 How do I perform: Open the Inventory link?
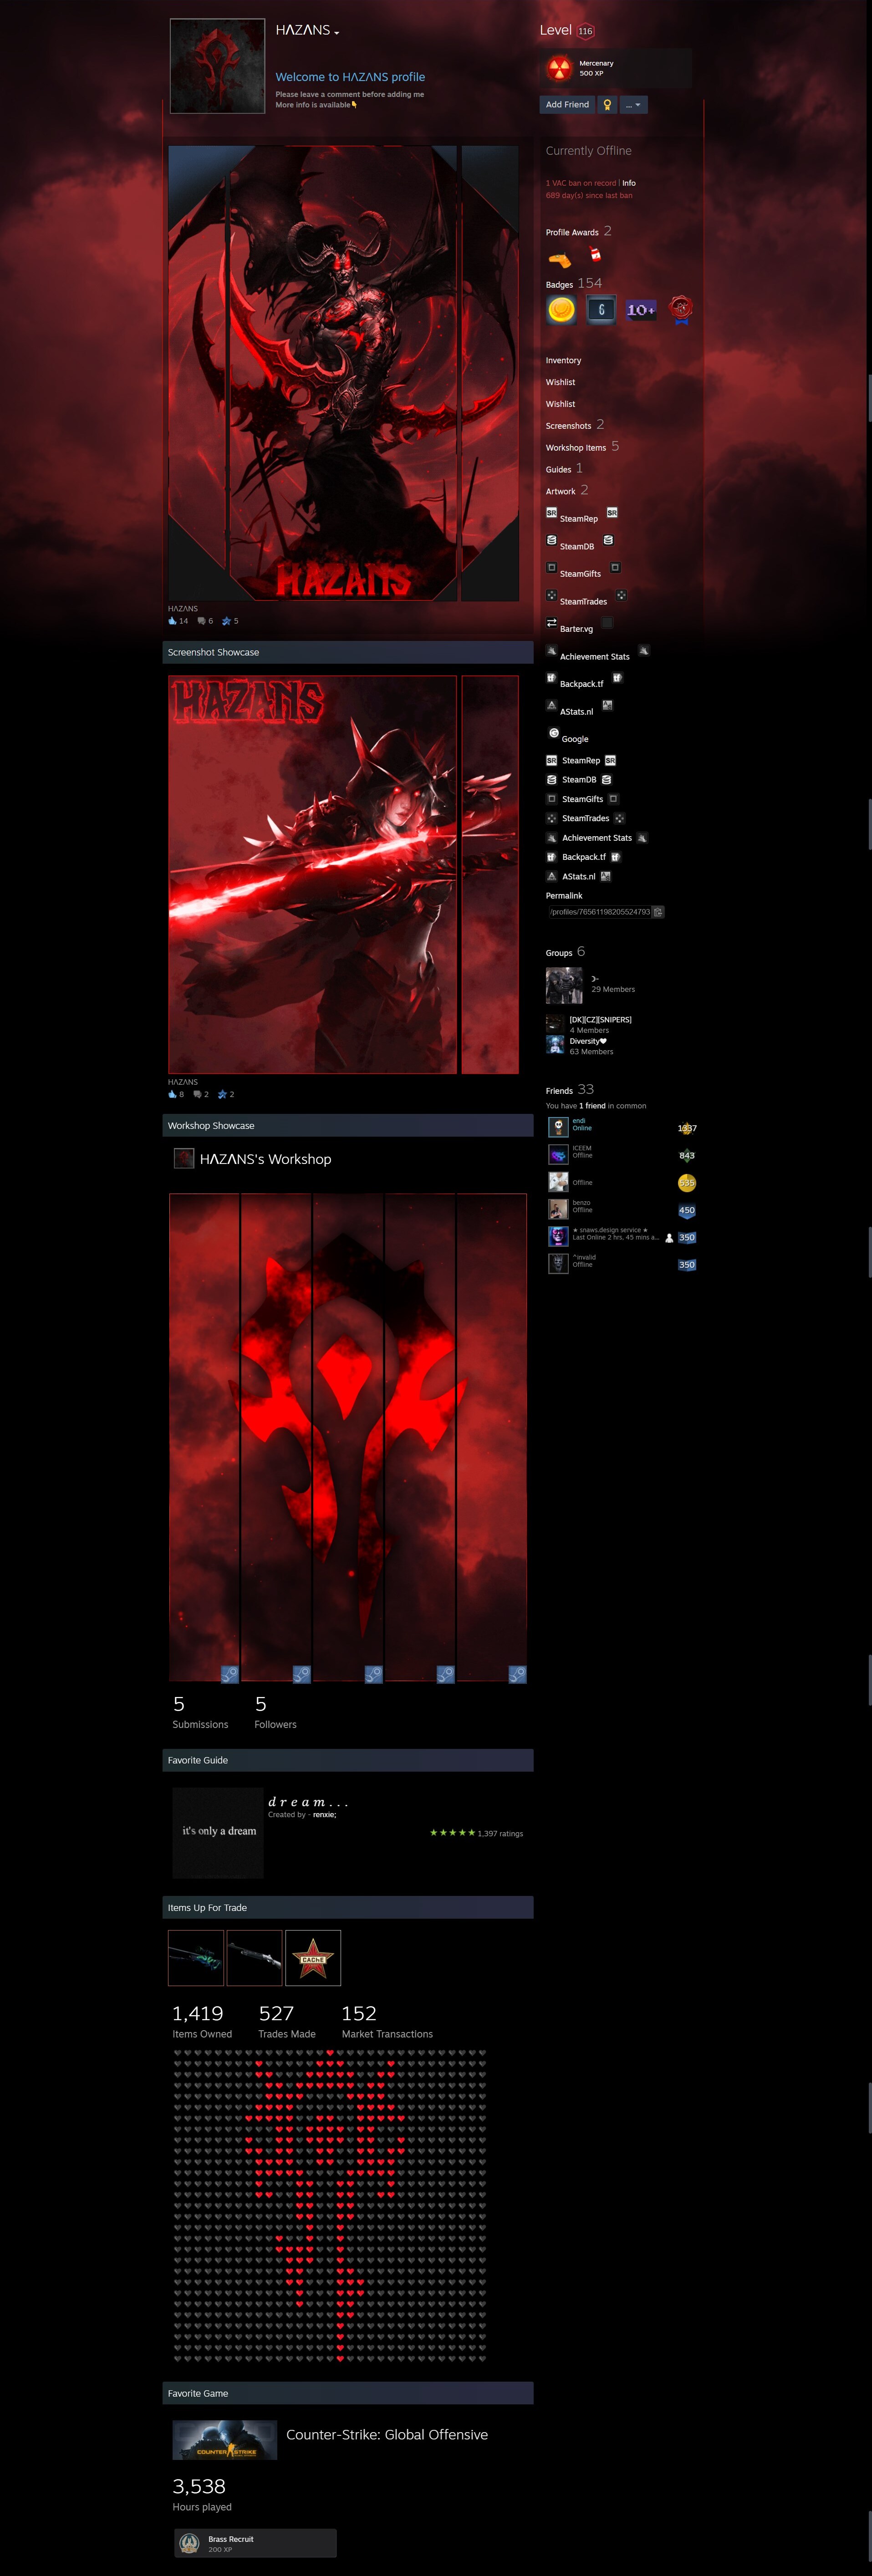(563, 360)
